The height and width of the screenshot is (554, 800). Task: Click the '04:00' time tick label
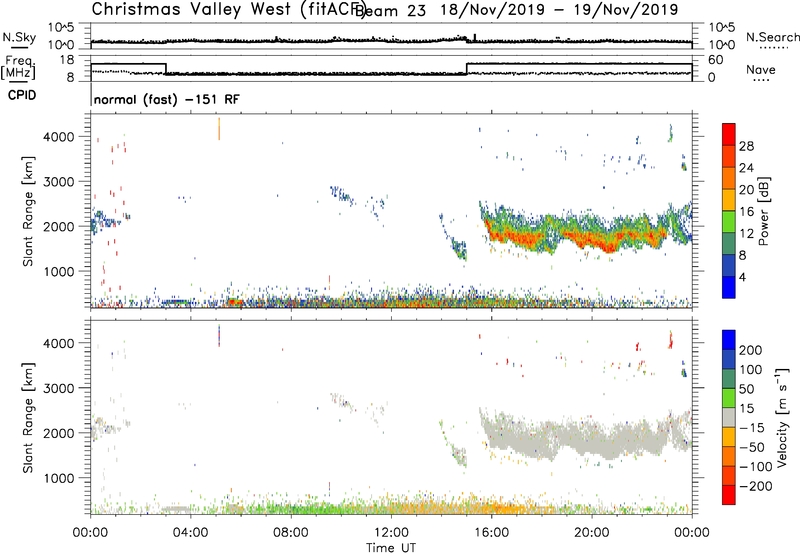click(x=190, y=533)
